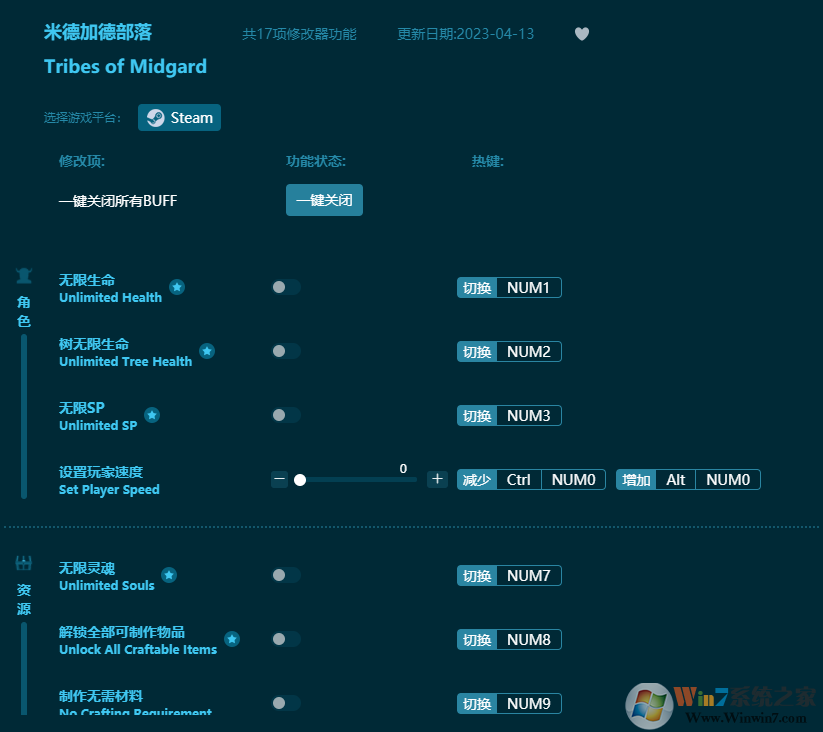This screenshot has width=823, height=732.
Task: Click the plus stepper beside Set Player Speed
Action: click(437, 479)
